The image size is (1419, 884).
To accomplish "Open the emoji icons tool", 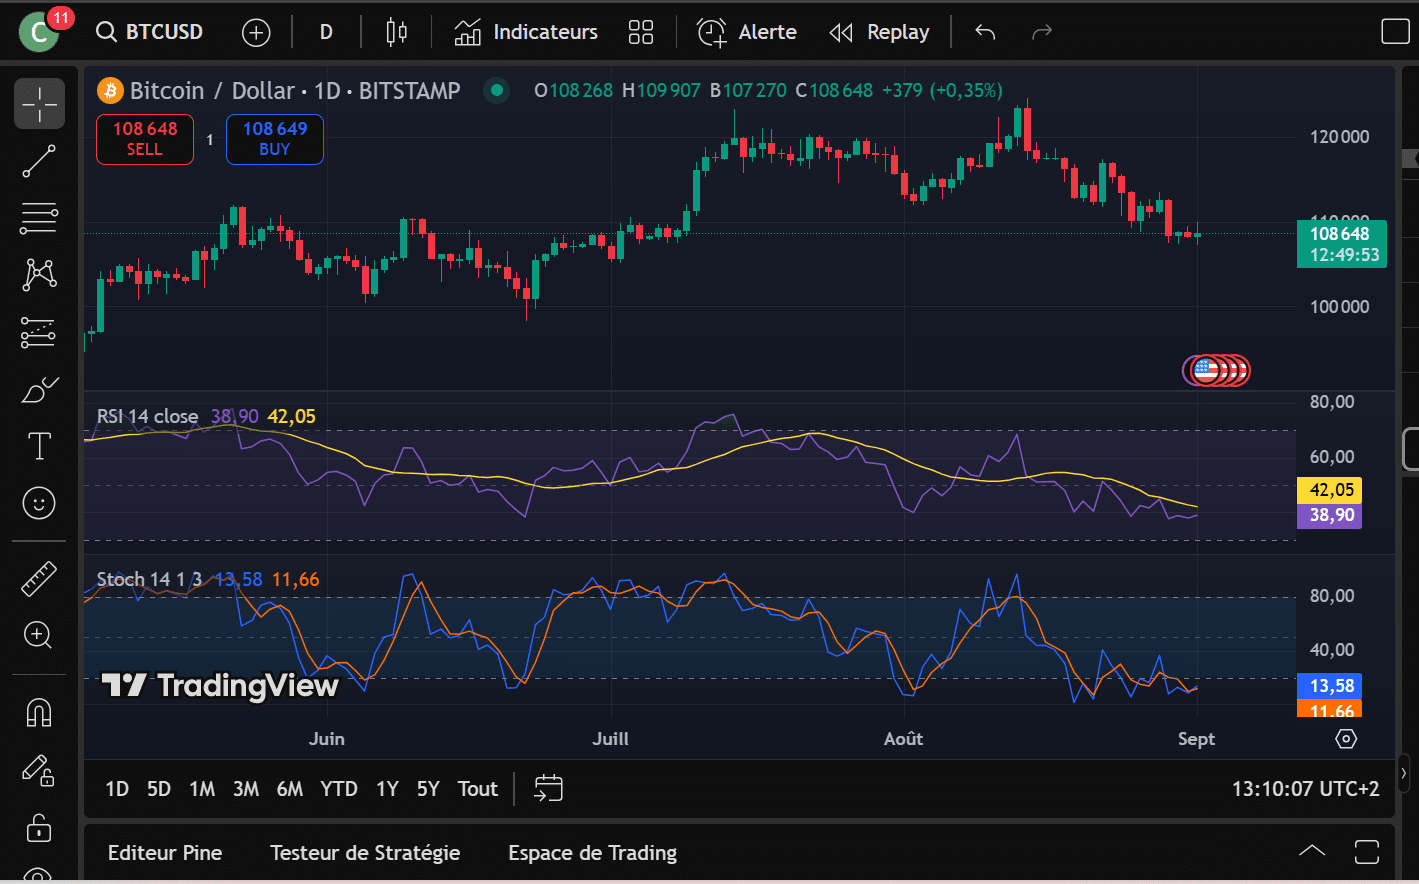I will point(39,503).
